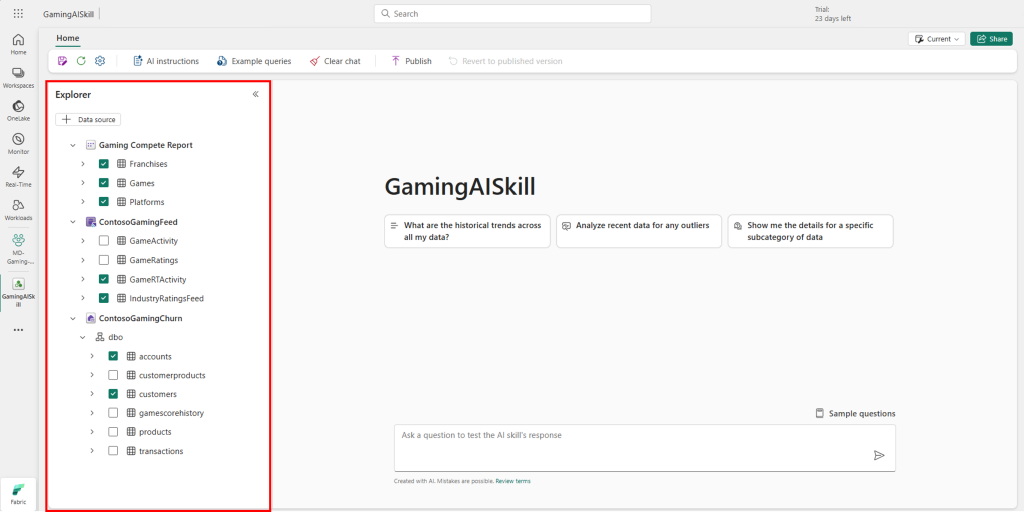This screenshot has height=512, width=1024.
Task: Expand the accounts table row
Action: click(x=92, y=356)
